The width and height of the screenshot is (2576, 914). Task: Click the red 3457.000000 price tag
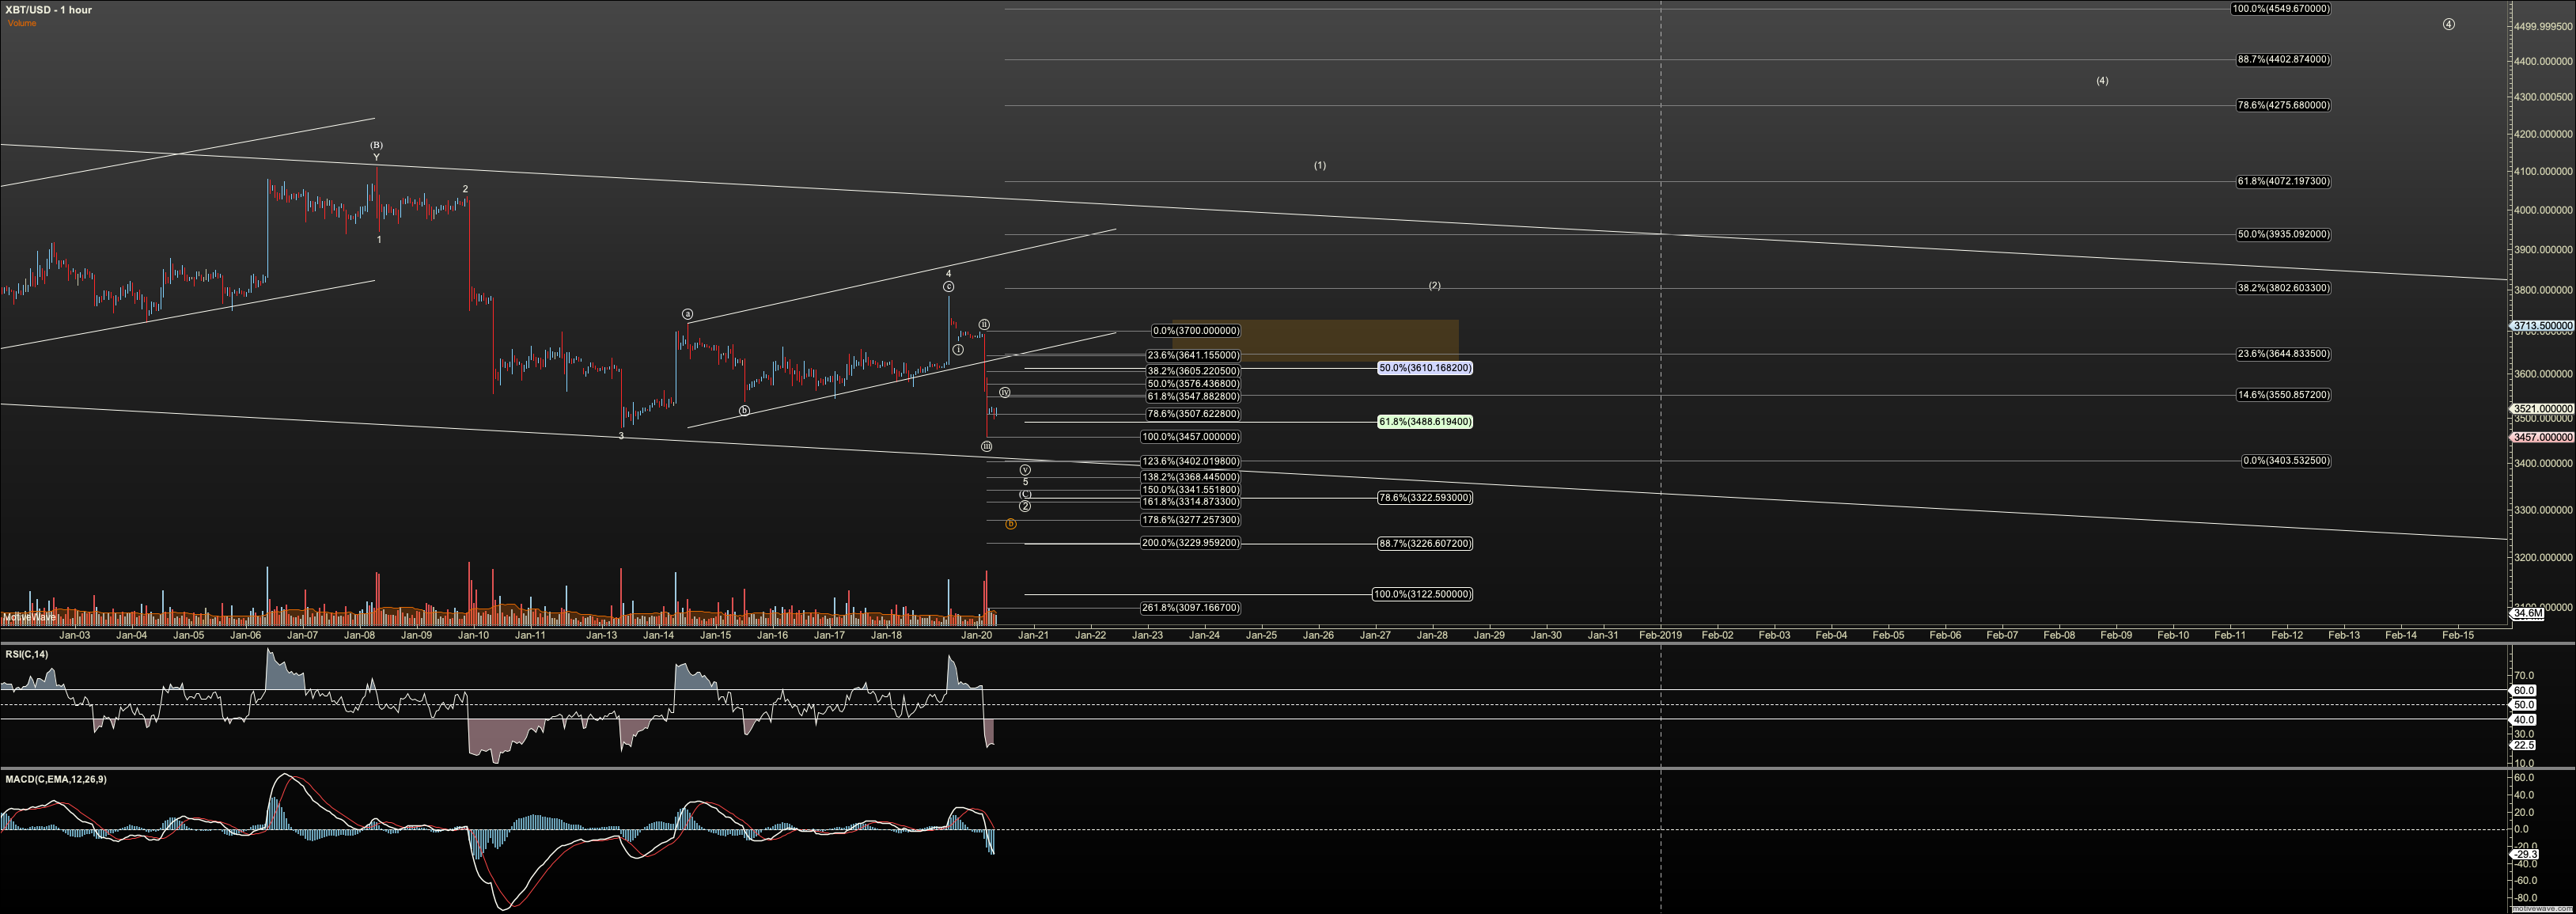pos(2542,438)
